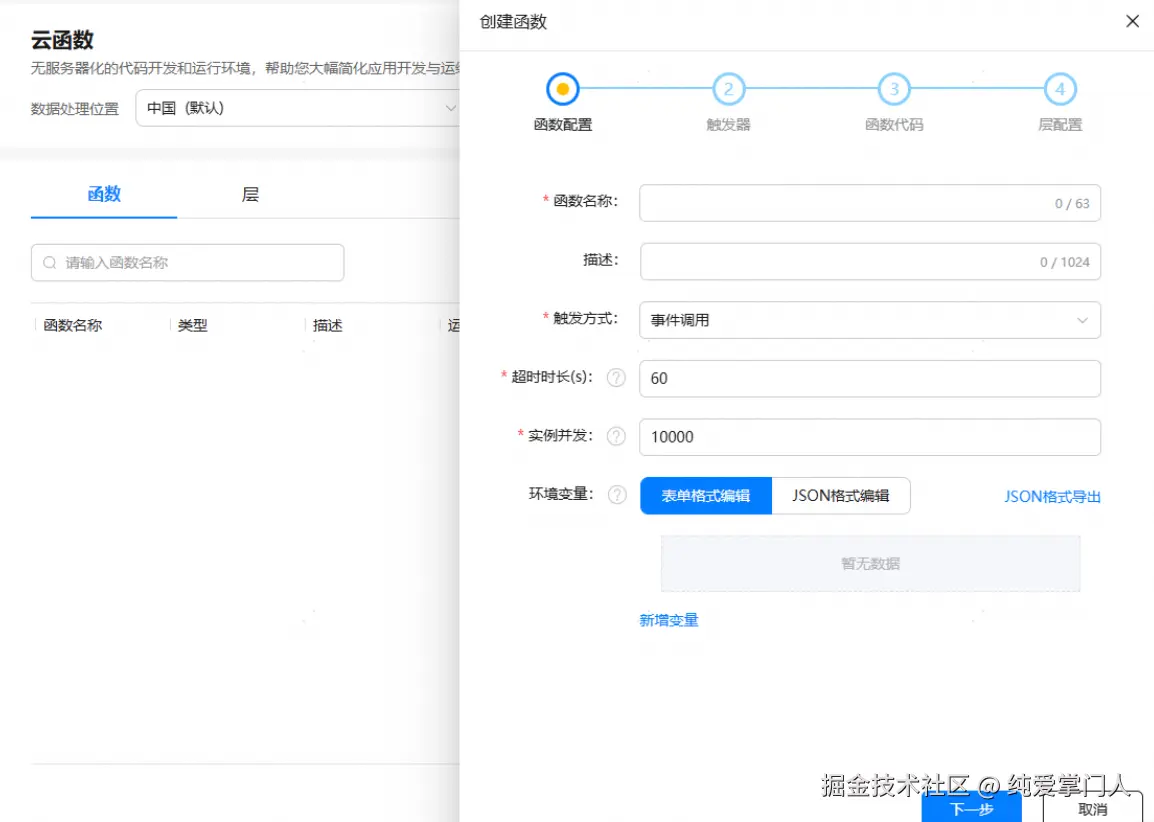Select JSON格式编辑 mode for environment variables
The height and width of the screenshot is (822, 1154).
click(x=840, y=495)
